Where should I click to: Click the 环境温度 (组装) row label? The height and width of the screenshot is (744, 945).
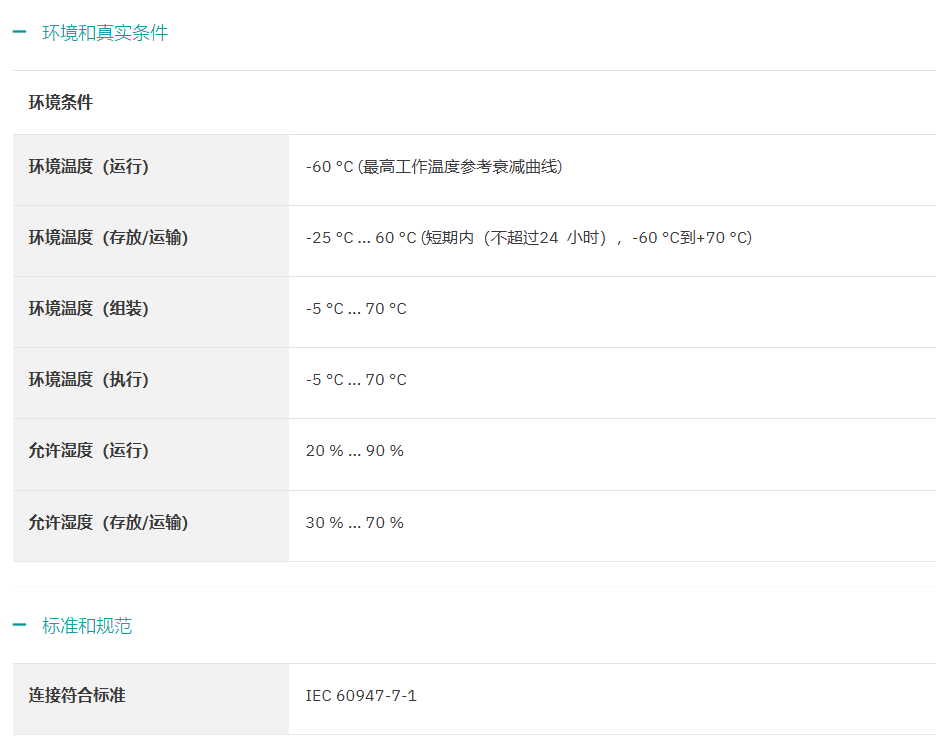(89, 309)
